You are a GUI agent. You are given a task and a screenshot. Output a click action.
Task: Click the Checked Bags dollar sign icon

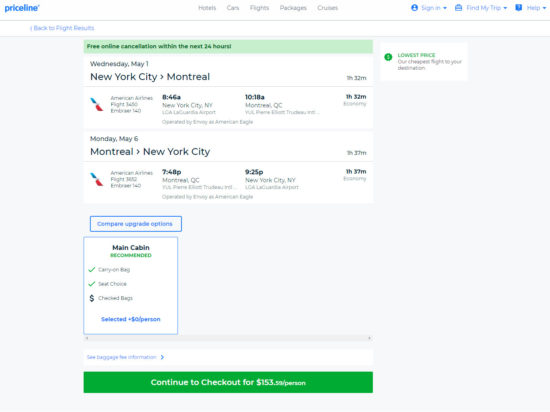click(92, 298)
